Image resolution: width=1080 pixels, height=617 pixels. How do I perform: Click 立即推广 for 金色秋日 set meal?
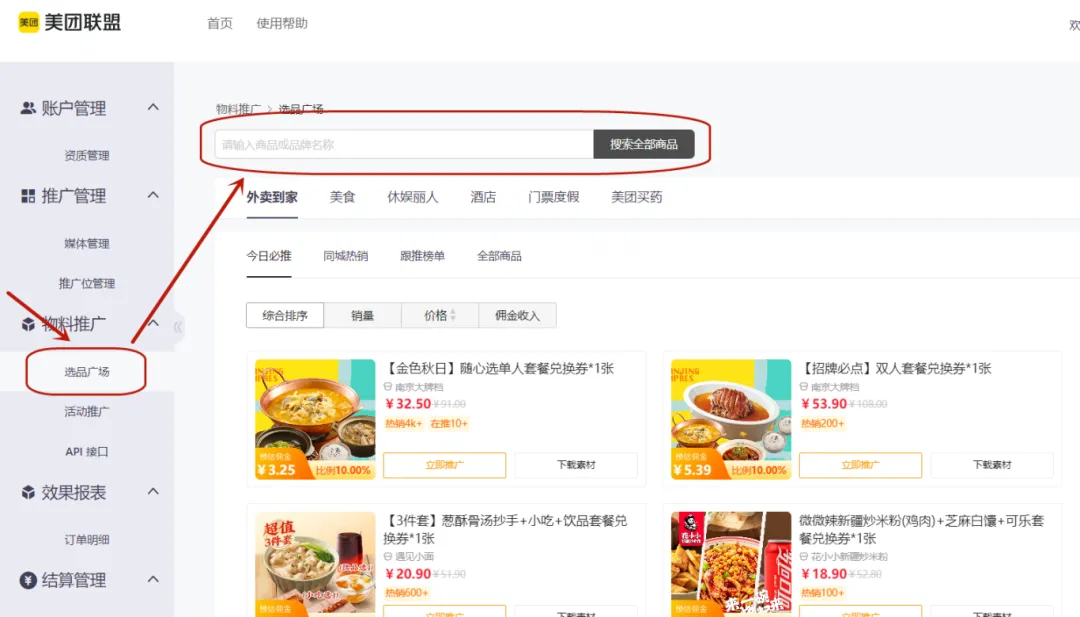point(444,465)
